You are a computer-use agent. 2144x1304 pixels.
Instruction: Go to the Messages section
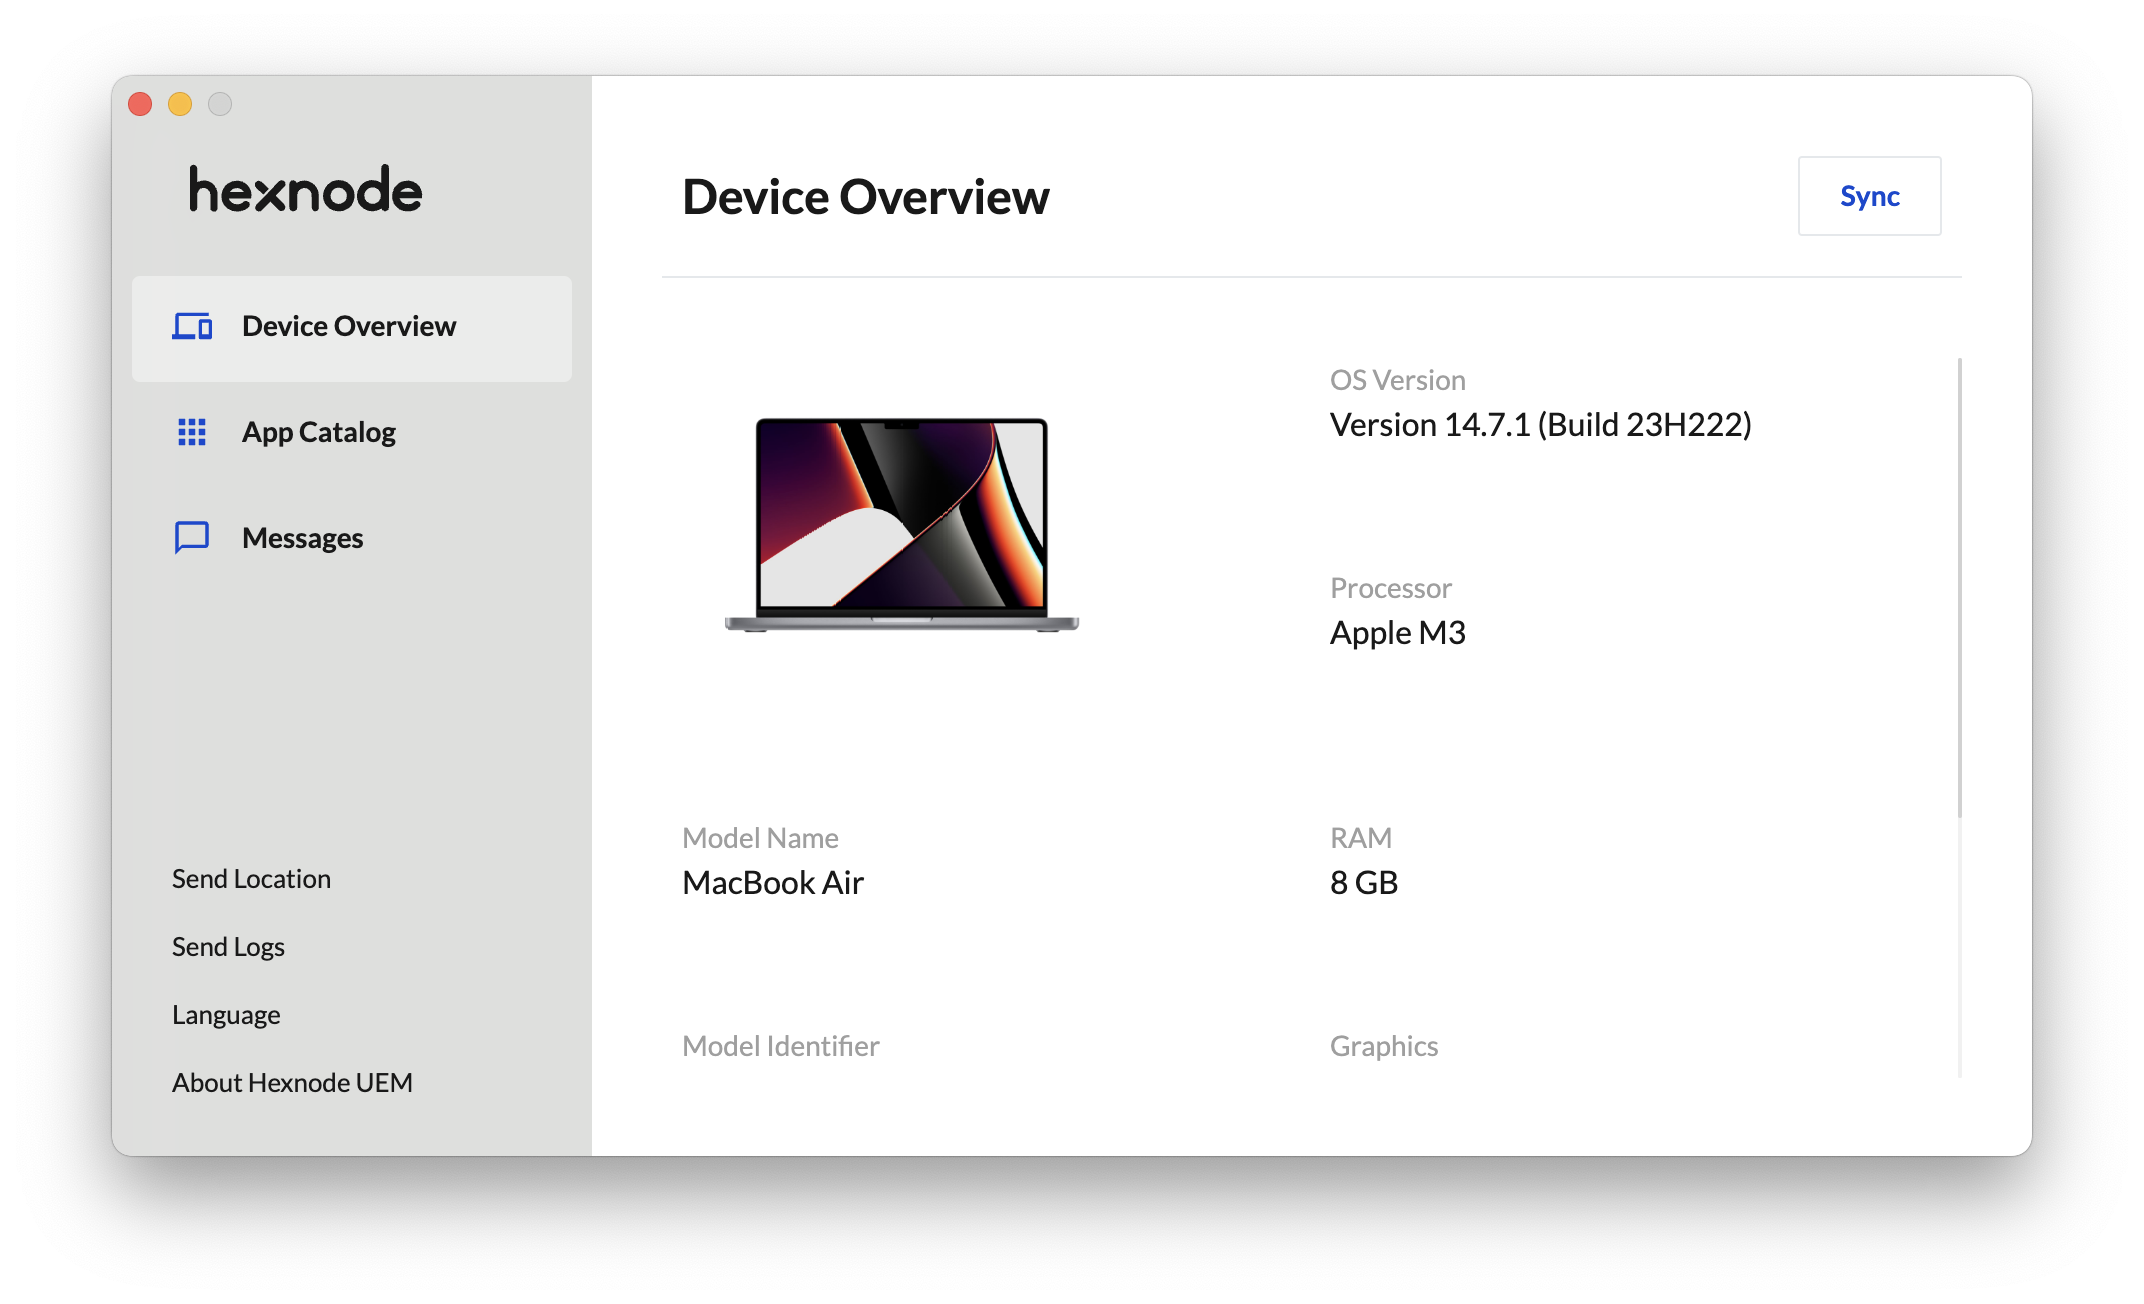(352, 538)
